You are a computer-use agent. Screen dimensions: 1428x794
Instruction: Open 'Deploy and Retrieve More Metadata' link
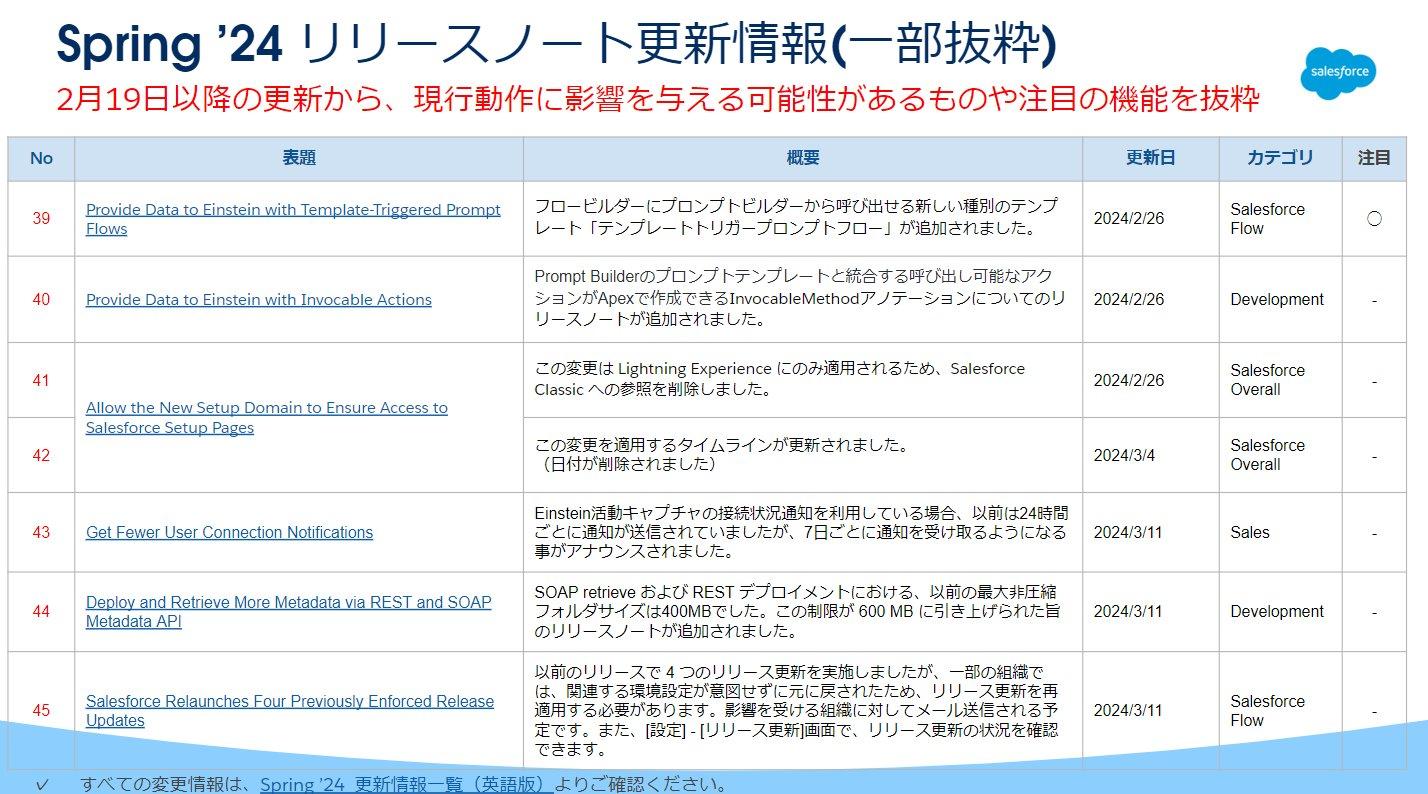(289, 612)
